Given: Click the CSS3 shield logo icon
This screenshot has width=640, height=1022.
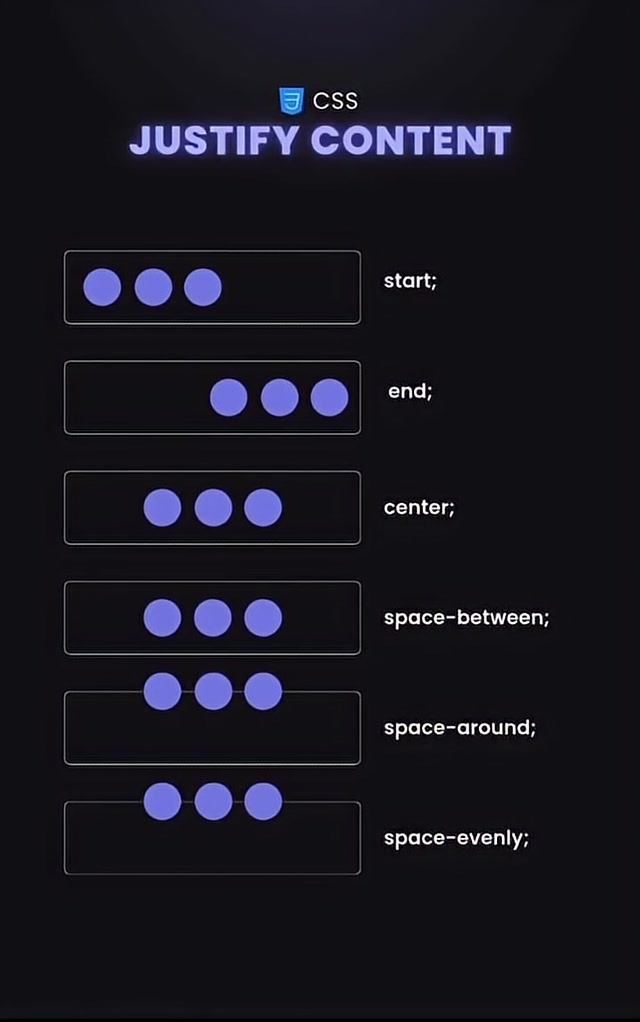Looking at the screenshot, I should 291,100.
